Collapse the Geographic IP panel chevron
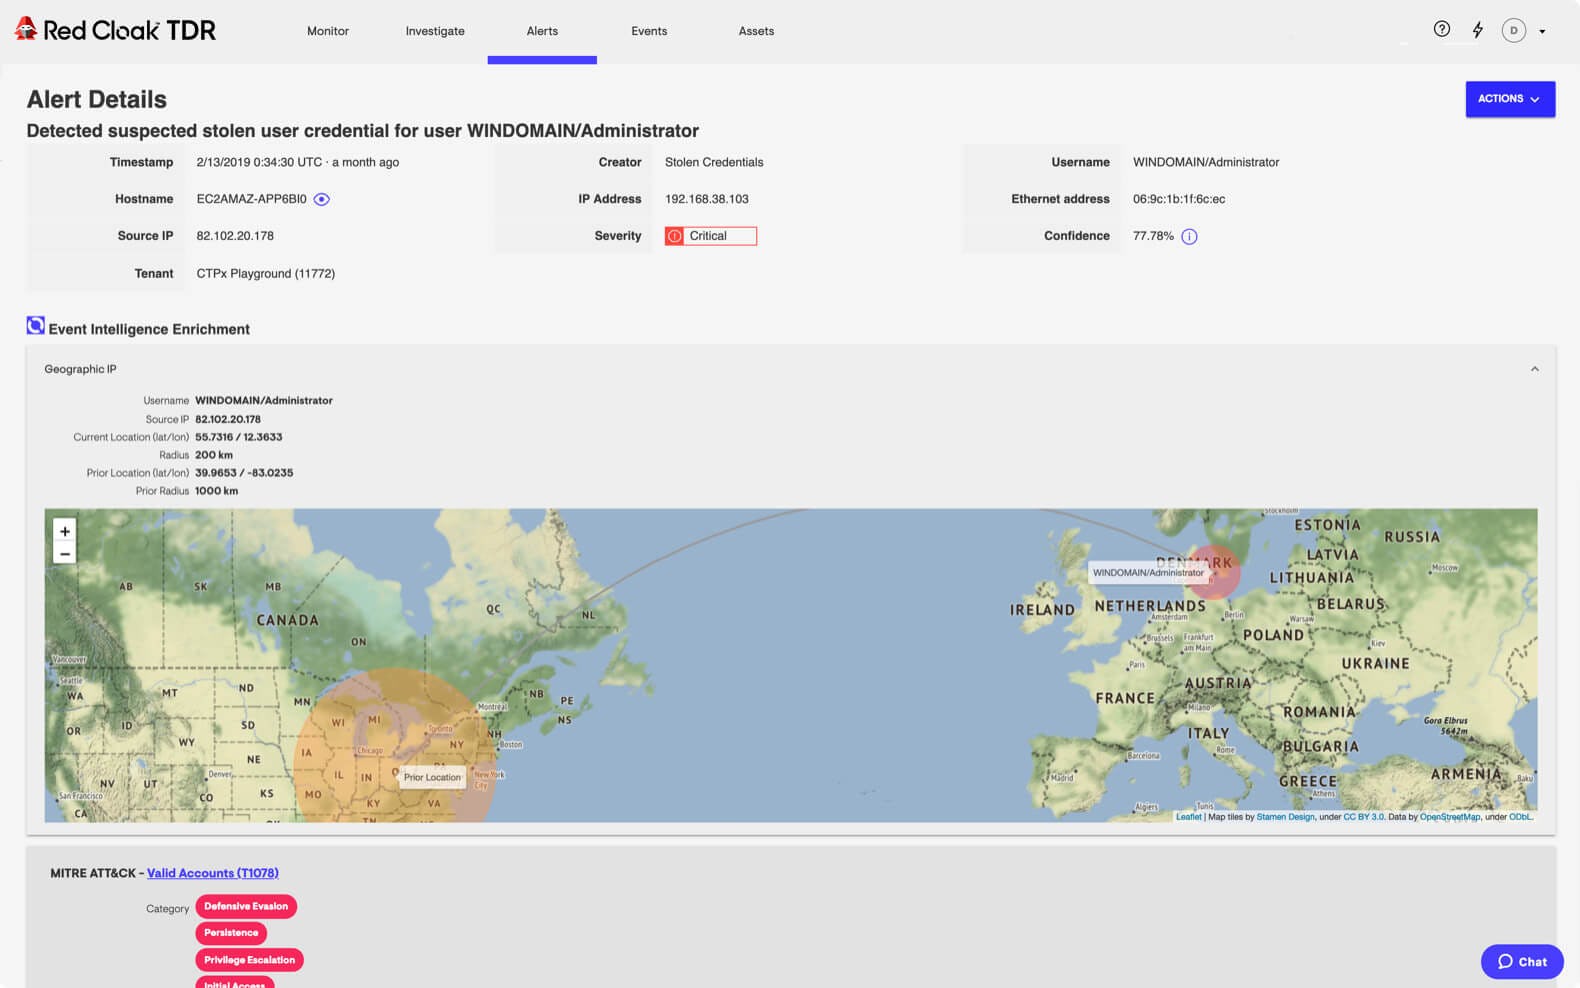This screenshot has width=1580, height=988. [x=1534, y=369]
